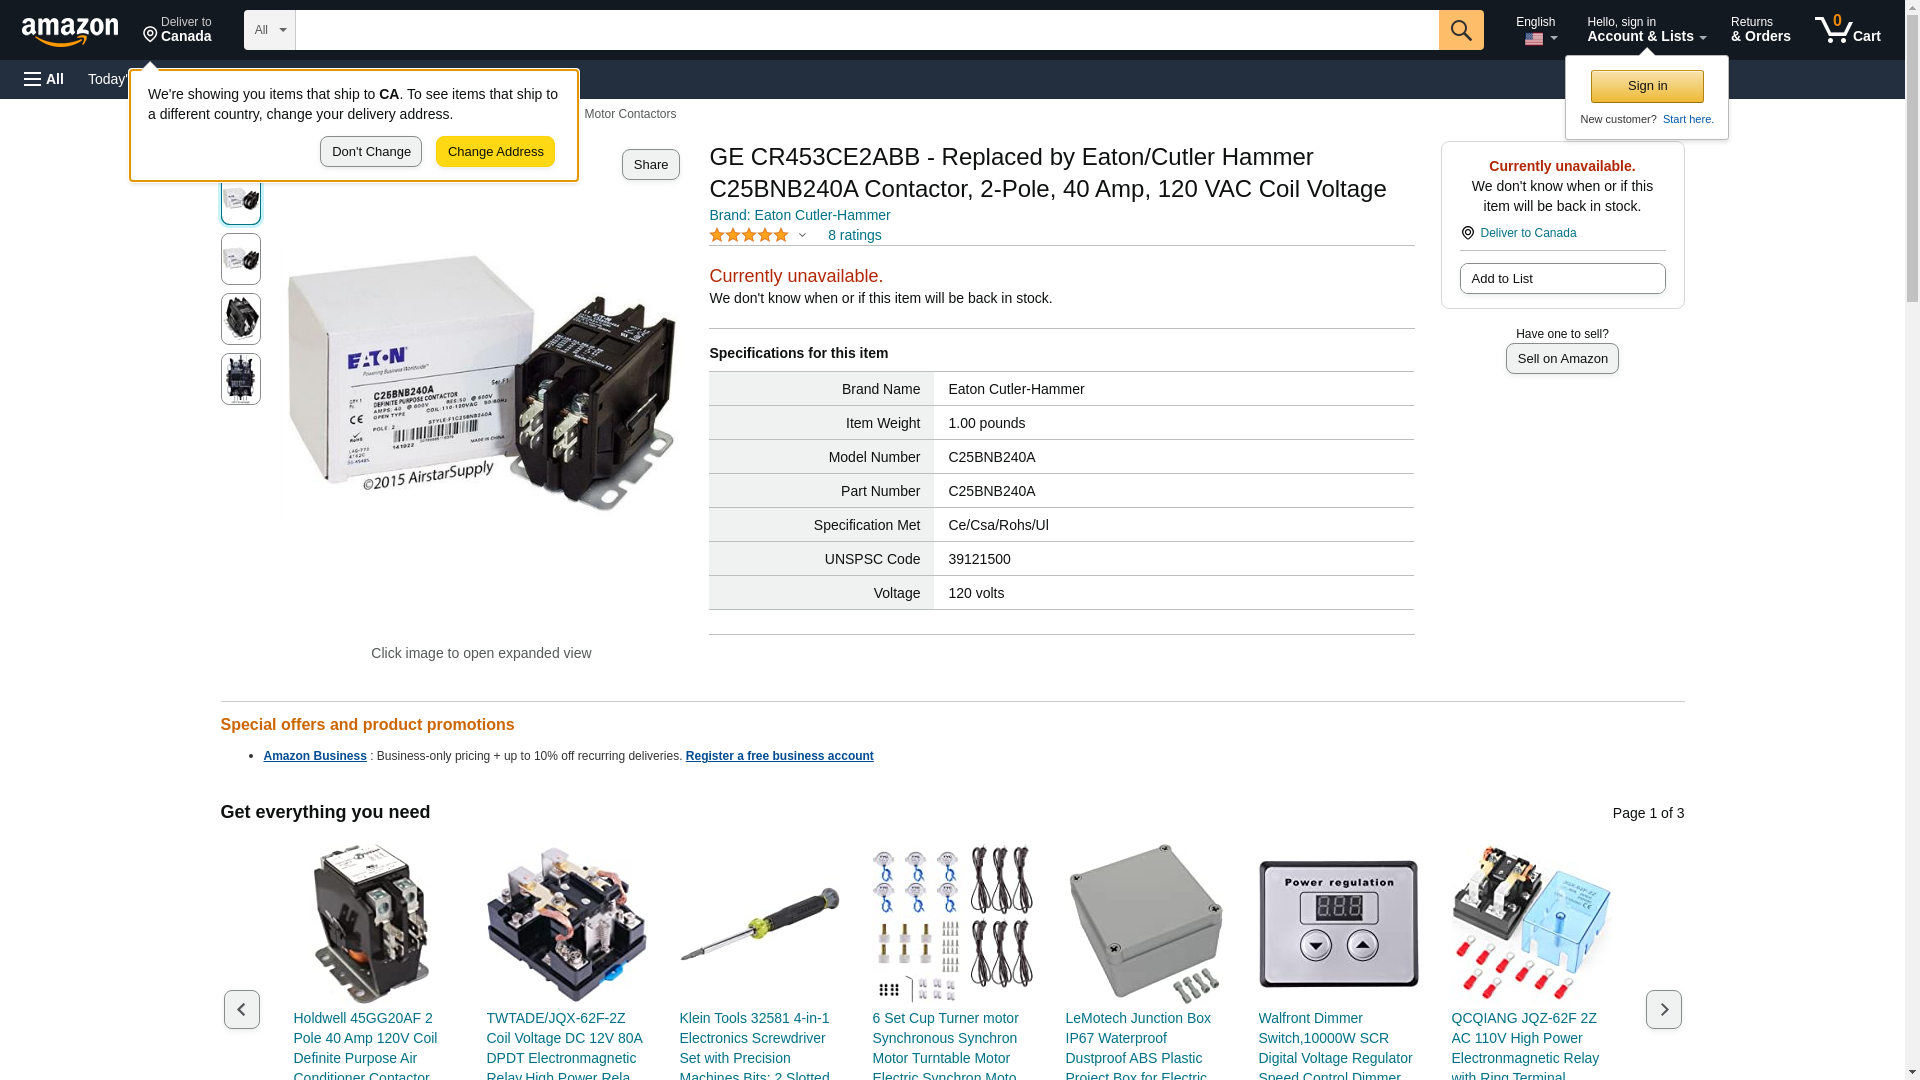This screenshot has height=1080, width=1920.
Task: Click Don't Change button
Action: tap(371, 152)
